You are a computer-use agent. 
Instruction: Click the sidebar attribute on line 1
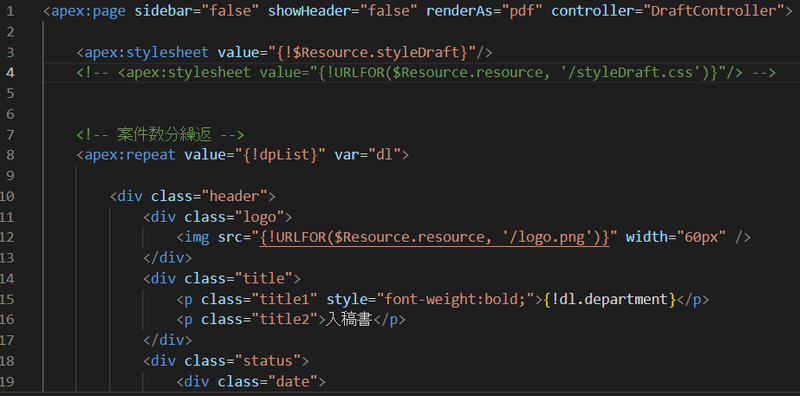[163, 11]
